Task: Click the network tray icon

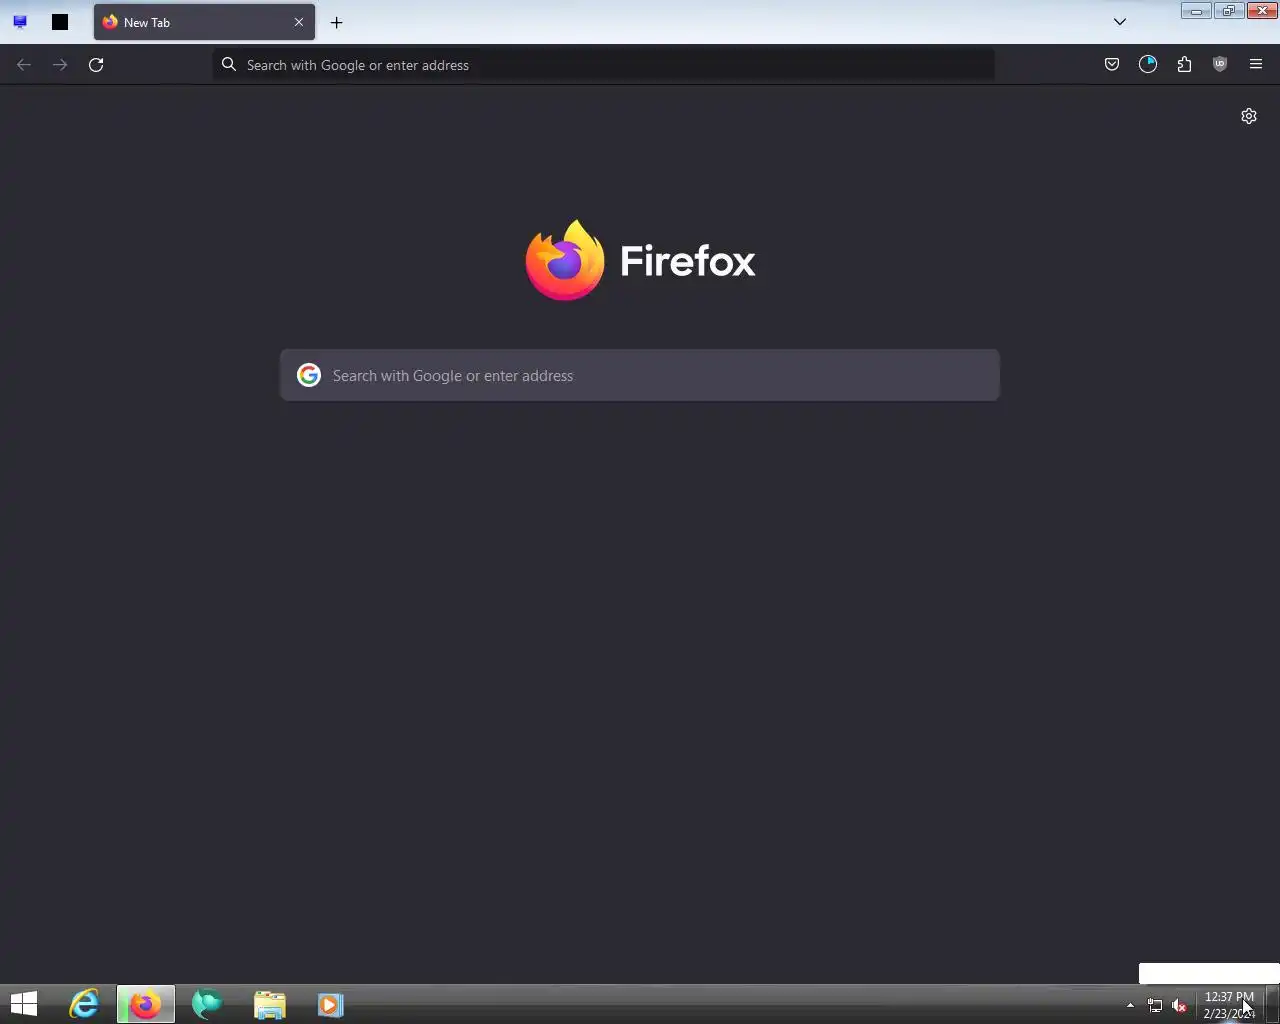Action: tap(1155, 1006)
